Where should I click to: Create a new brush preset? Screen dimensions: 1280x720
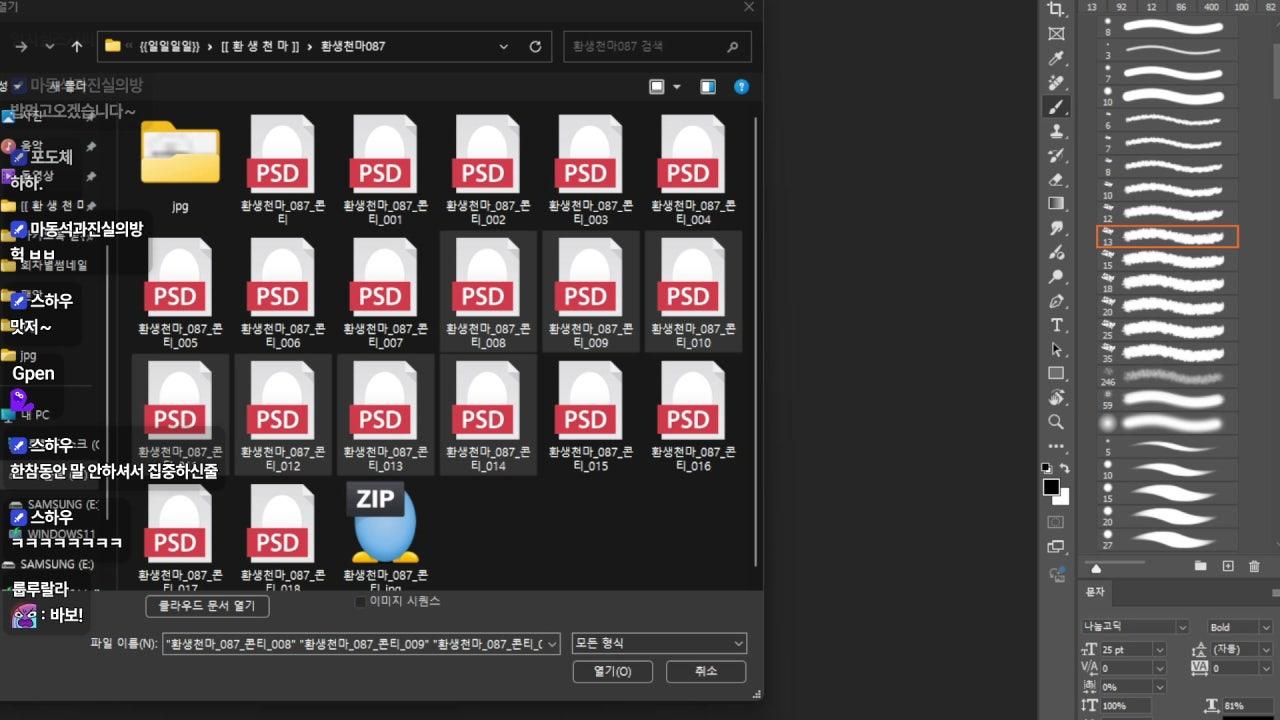click(1229, 567)
